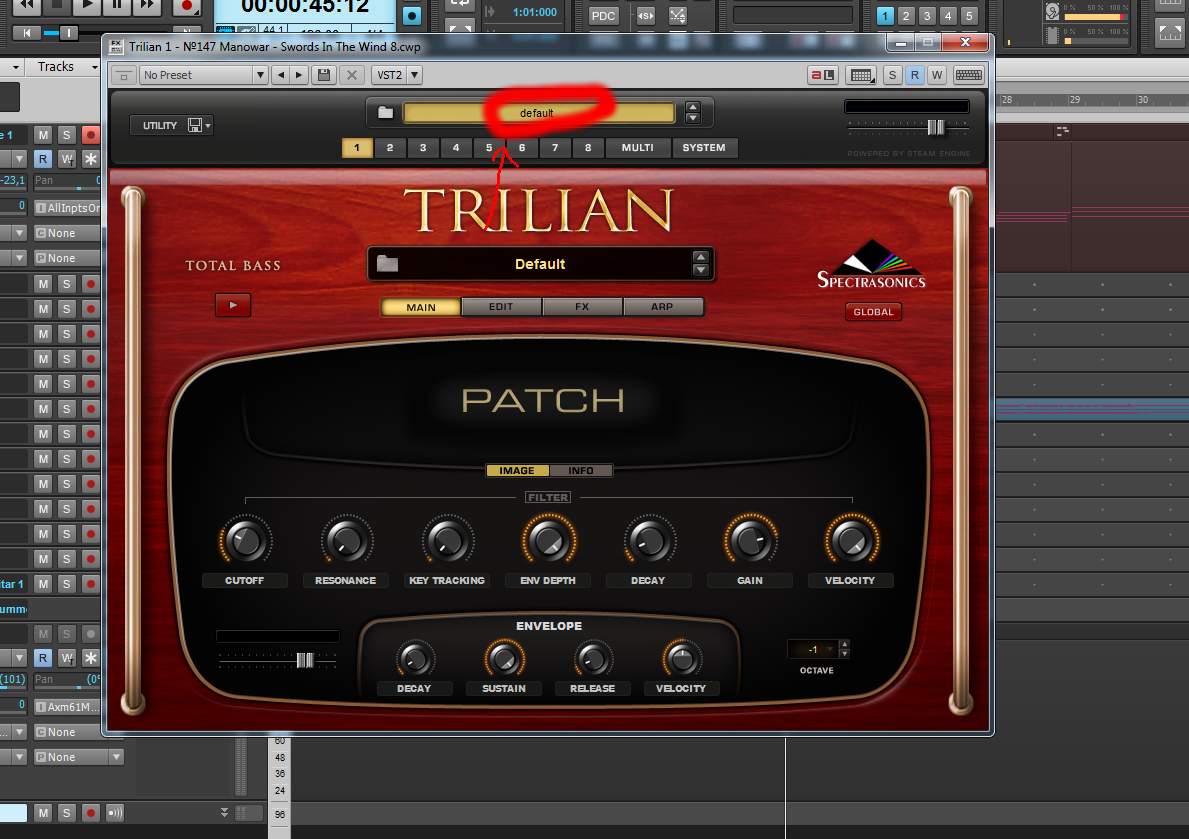The height and width of the screenshot is (839, 1189).
Task: Click the save preset floppy disk icon
Action: click(x=324, y=75)
